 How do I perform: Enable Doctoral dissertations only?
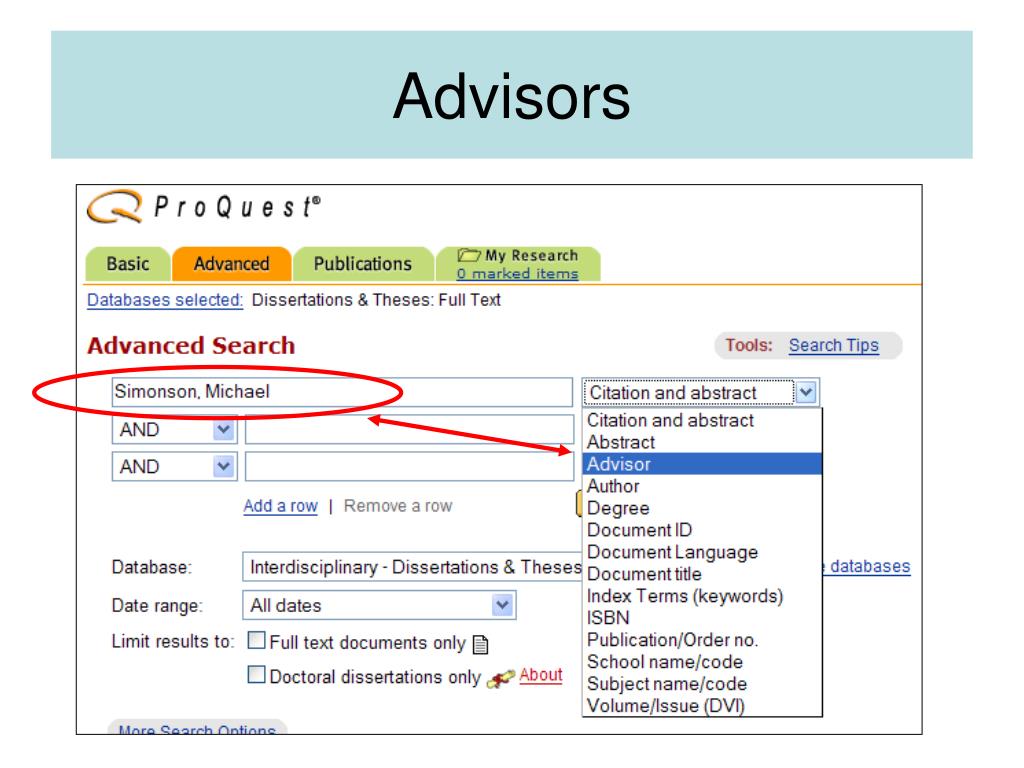[x=257, y=674]
